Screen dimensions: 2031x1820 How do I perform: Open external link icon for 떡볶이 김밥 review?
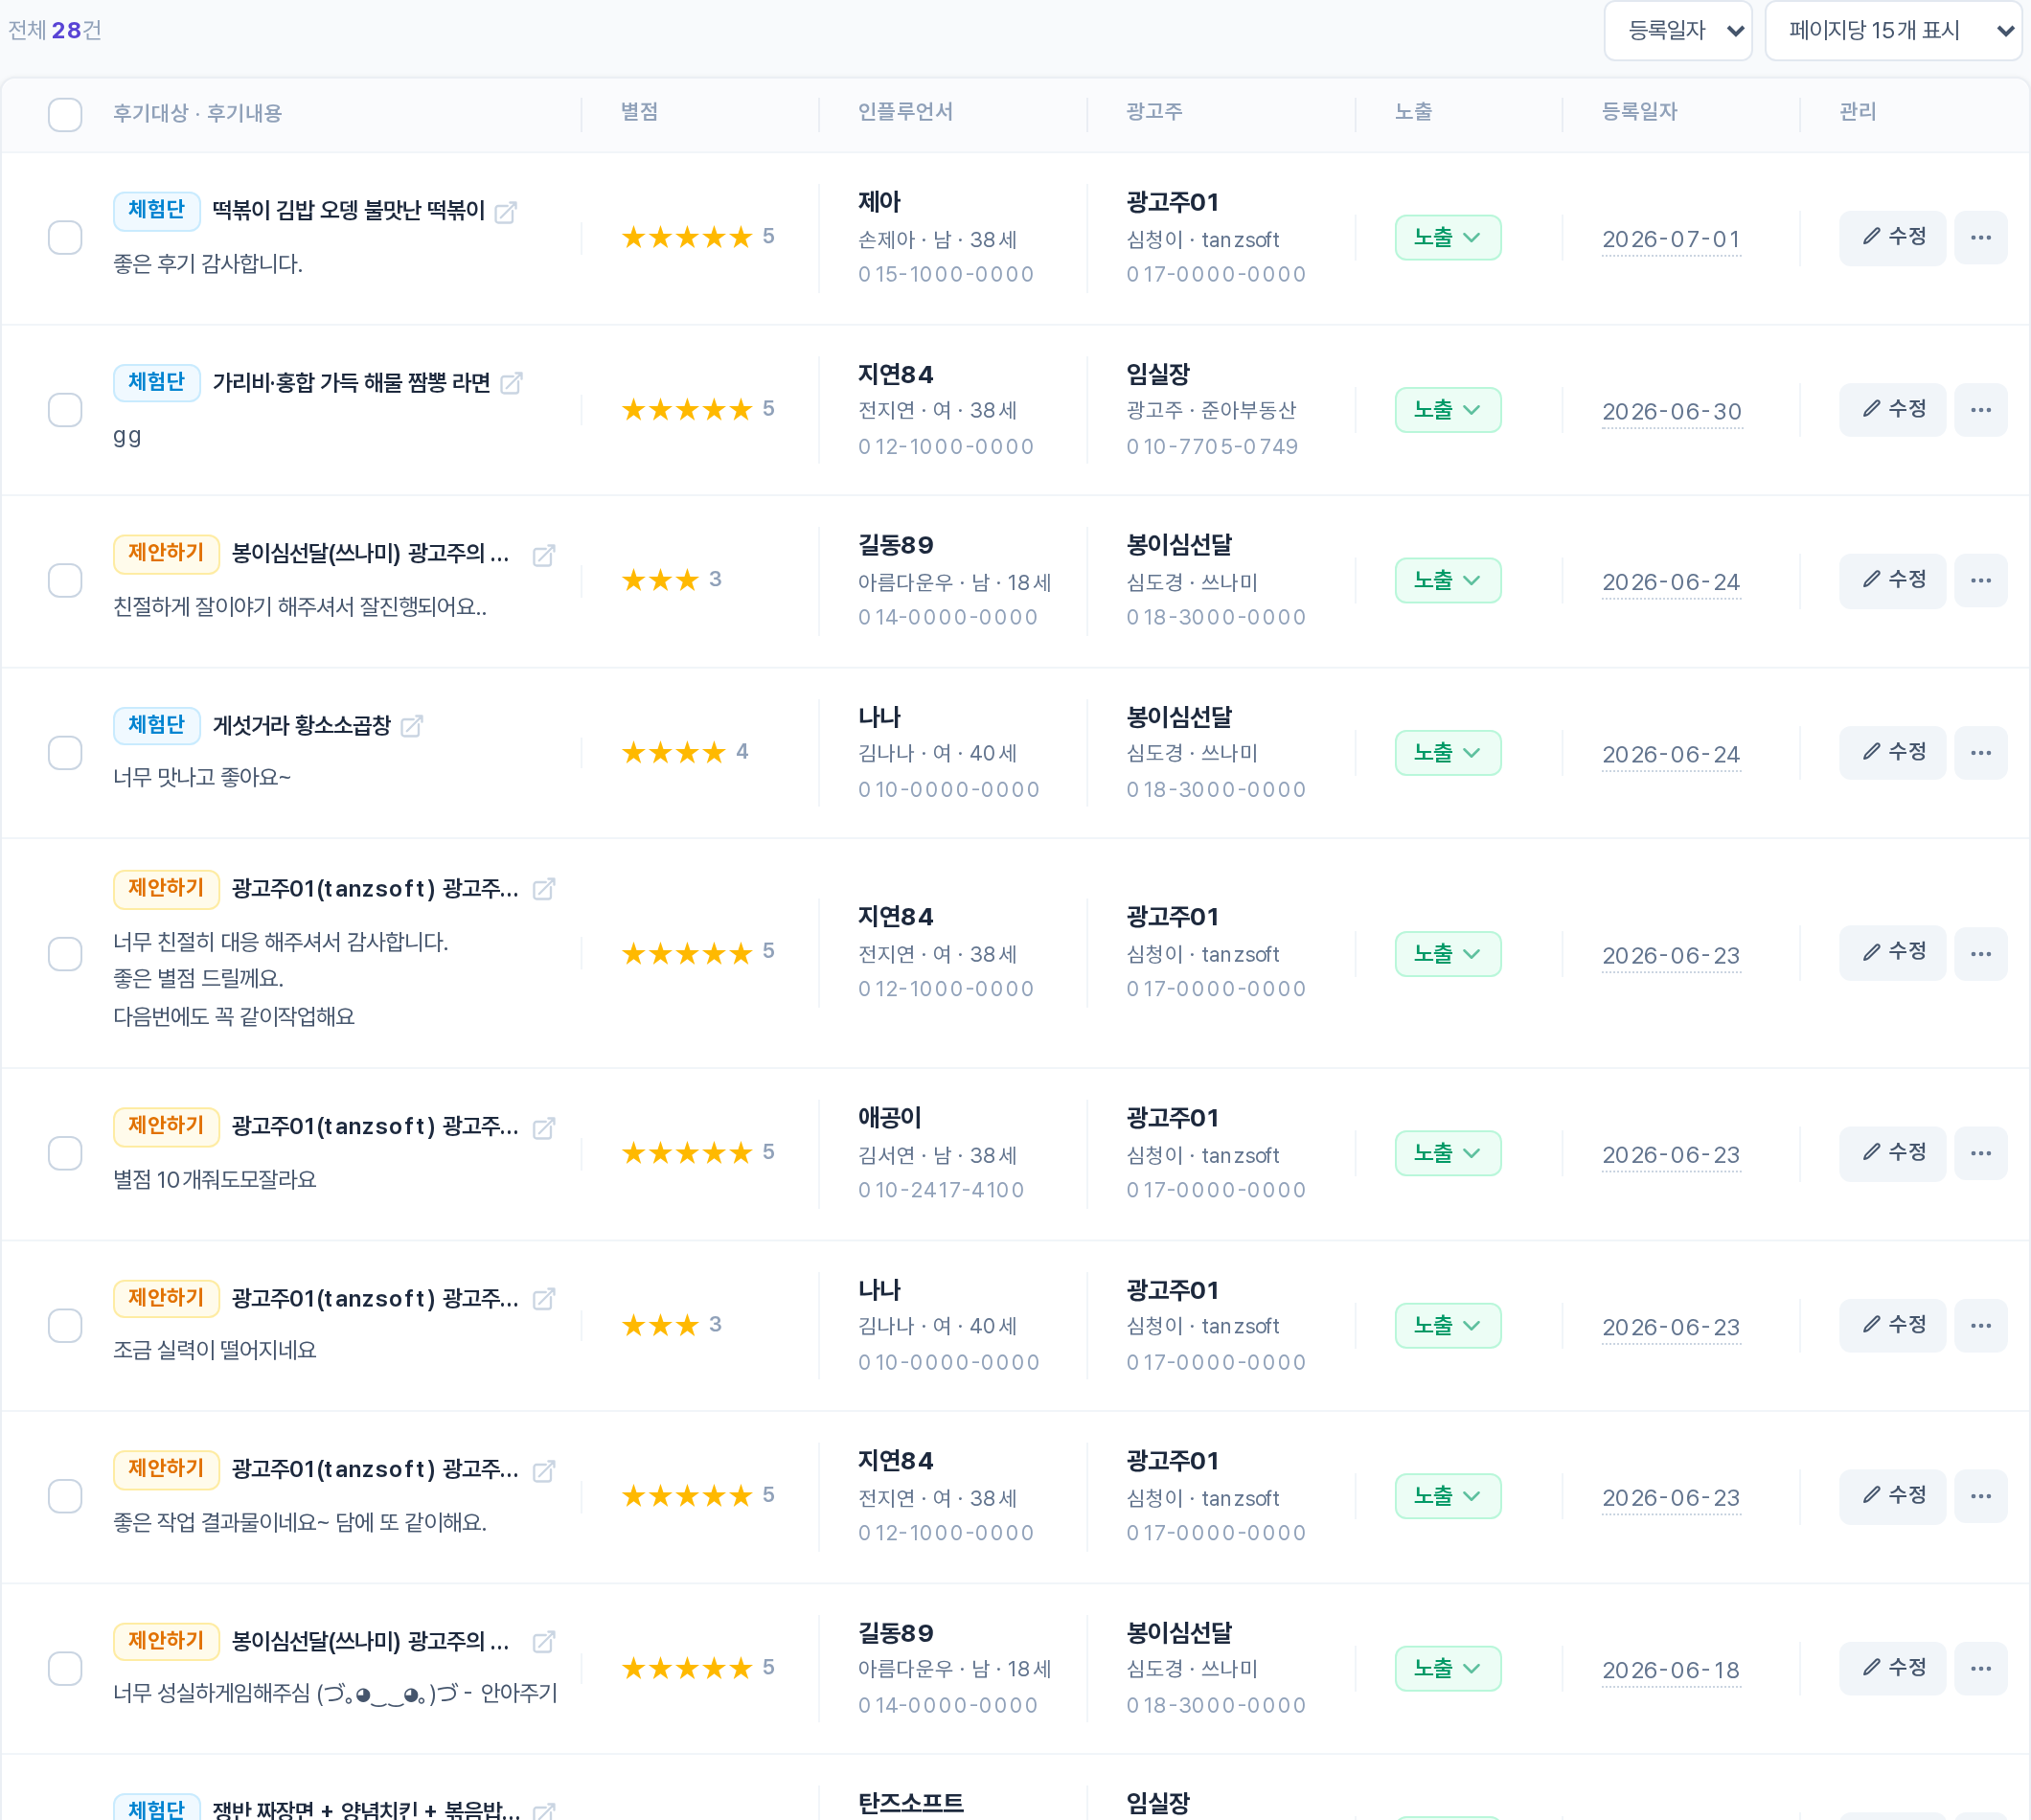point(506,212)
